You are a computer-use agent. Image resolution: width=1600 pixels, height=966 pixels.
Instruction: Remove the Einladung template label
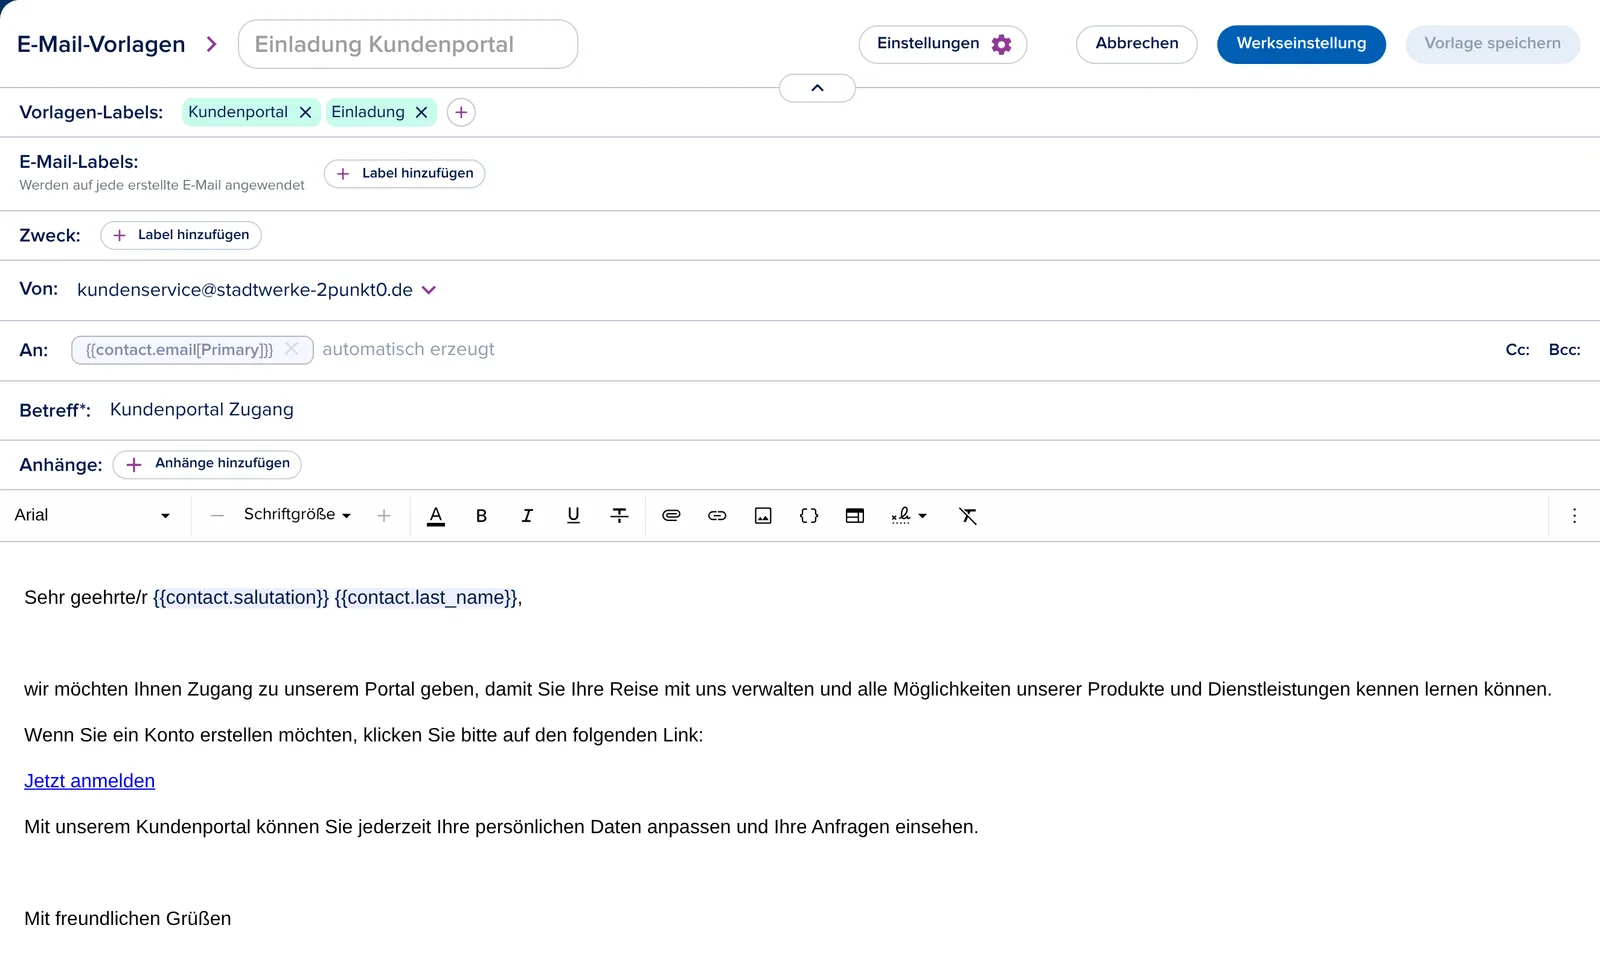[x=422, y=112]
